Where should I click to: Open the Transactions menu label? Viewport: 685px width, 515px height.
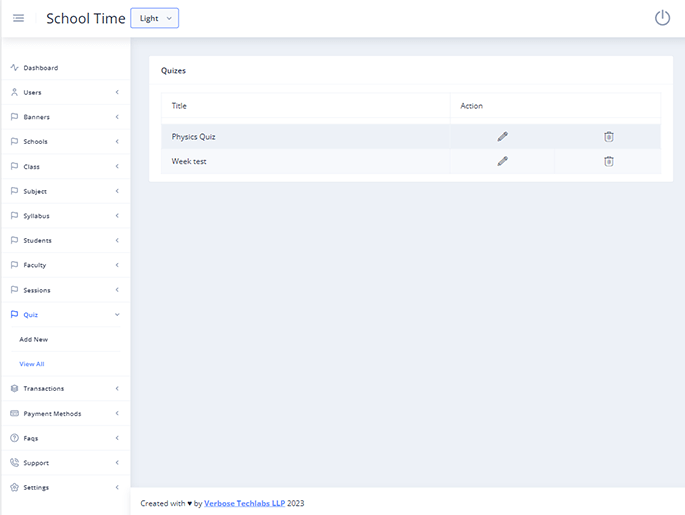[x=44, y=388]
